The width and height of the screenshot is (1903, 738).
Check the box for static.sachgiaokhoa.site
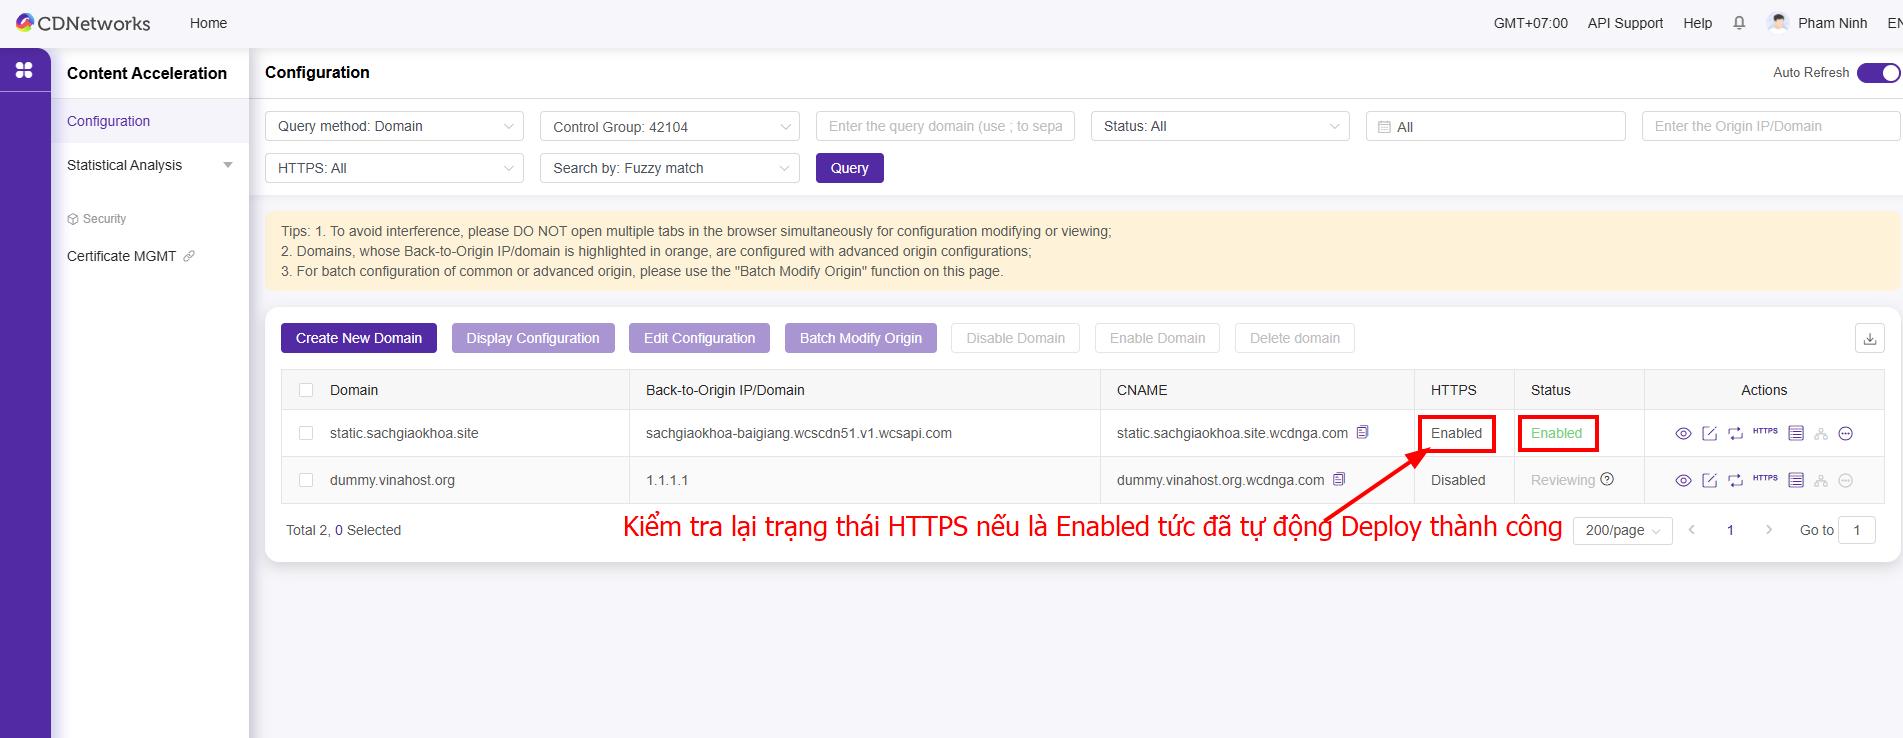click(x=306, y=433)
